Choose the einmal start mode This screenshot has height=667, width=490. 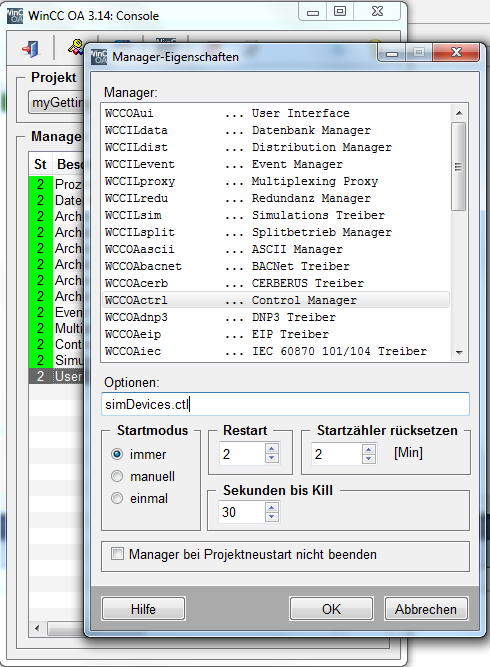(x=117, y=498)
